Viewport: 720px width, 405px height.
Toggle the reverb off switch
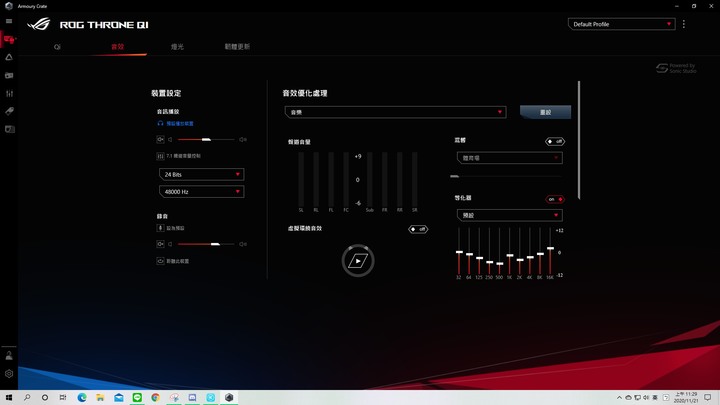pyautogui.click(x=555, y=141)
